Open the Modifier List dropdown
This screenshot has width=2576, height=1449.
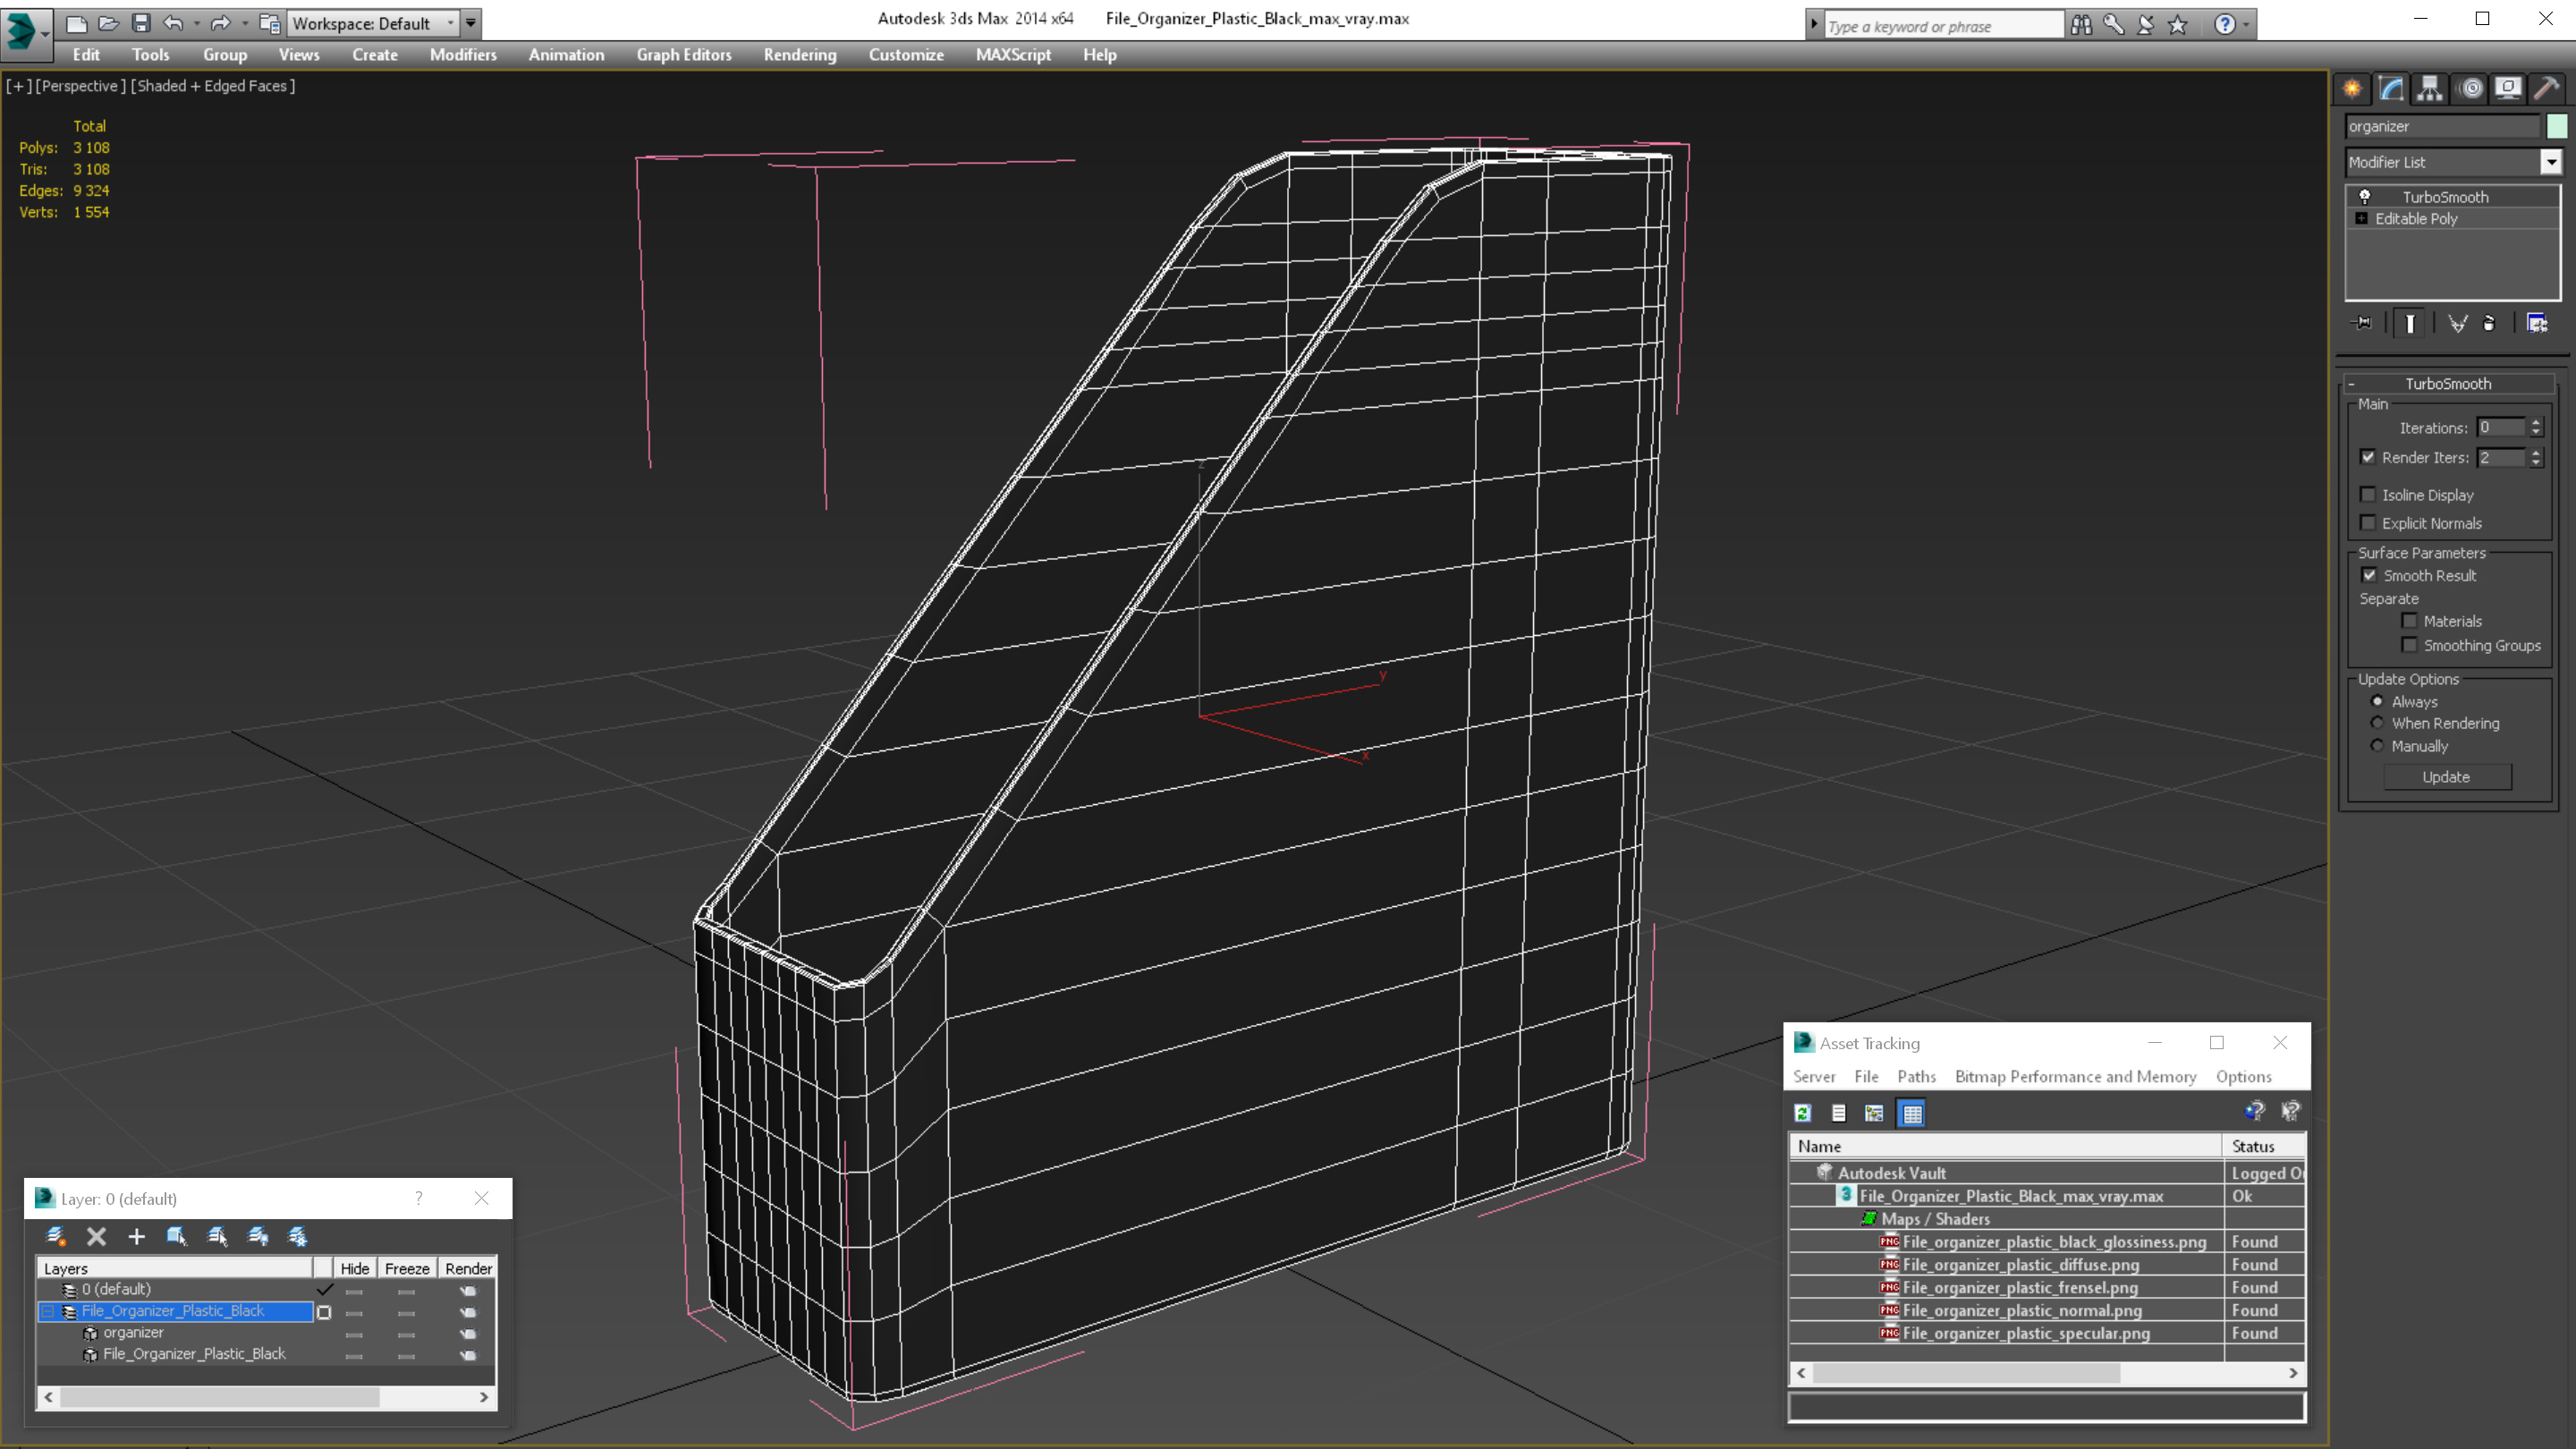tap(2551, 162)
